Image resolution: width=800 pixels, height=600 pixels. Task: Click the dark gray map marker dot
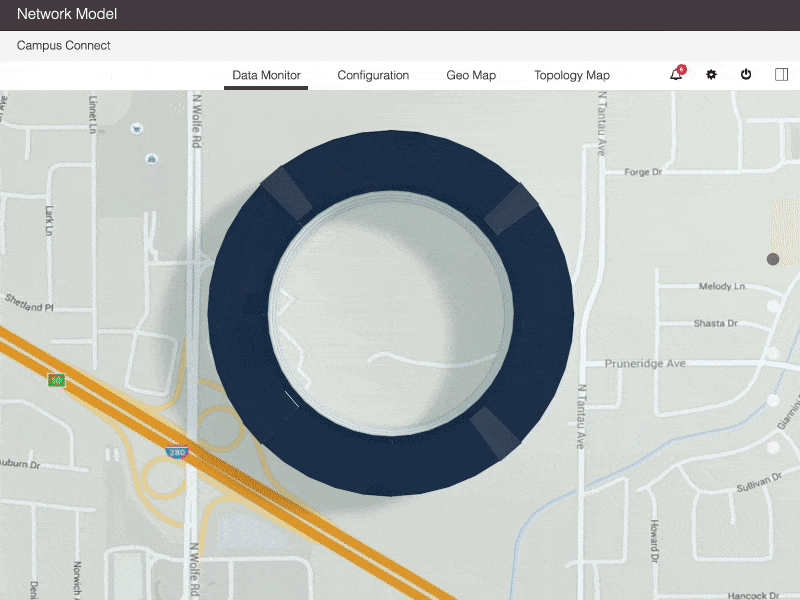[x=773, y=259]
